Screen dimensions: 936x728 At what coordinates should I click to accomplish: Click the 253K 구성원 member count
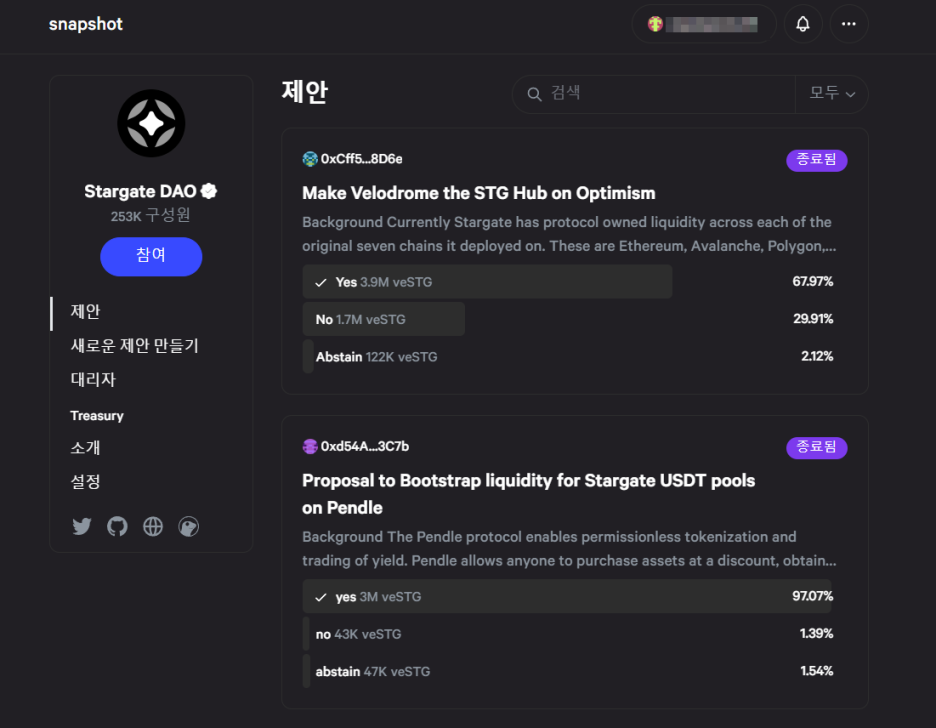tap(150, 215)
